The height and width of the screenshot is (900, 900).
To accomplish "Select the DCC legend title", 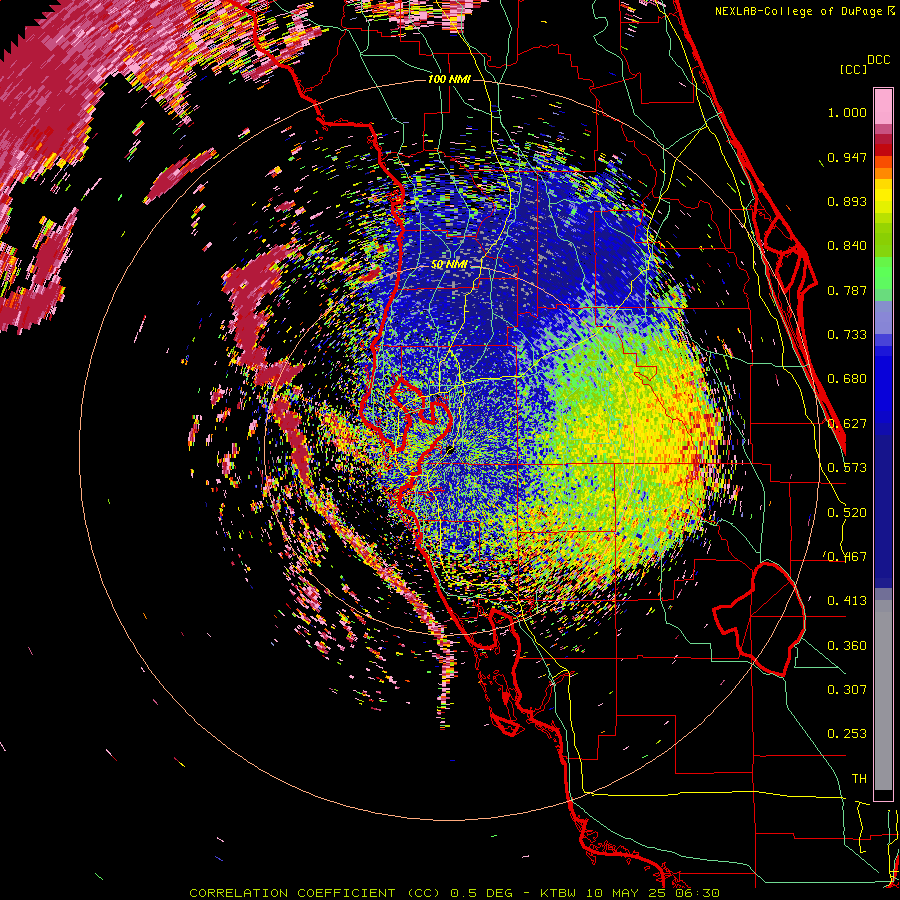I will pos(878,60).
